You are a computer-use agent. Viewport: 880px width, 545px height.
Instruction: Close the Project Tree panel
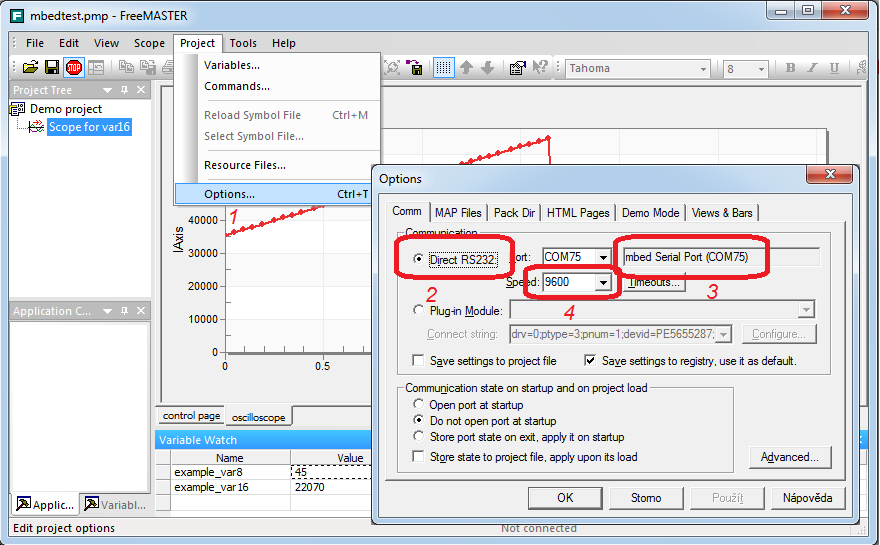[141, 90]
